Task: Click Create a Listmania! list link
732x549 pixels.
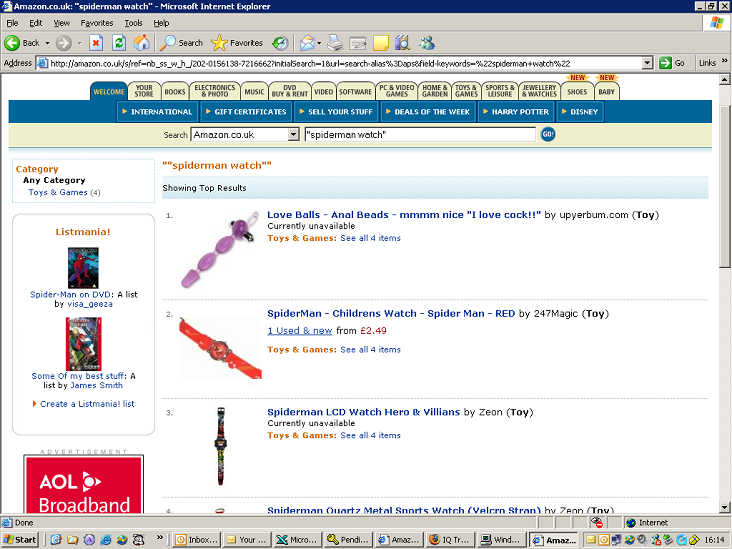Action: tap(87, 404)
